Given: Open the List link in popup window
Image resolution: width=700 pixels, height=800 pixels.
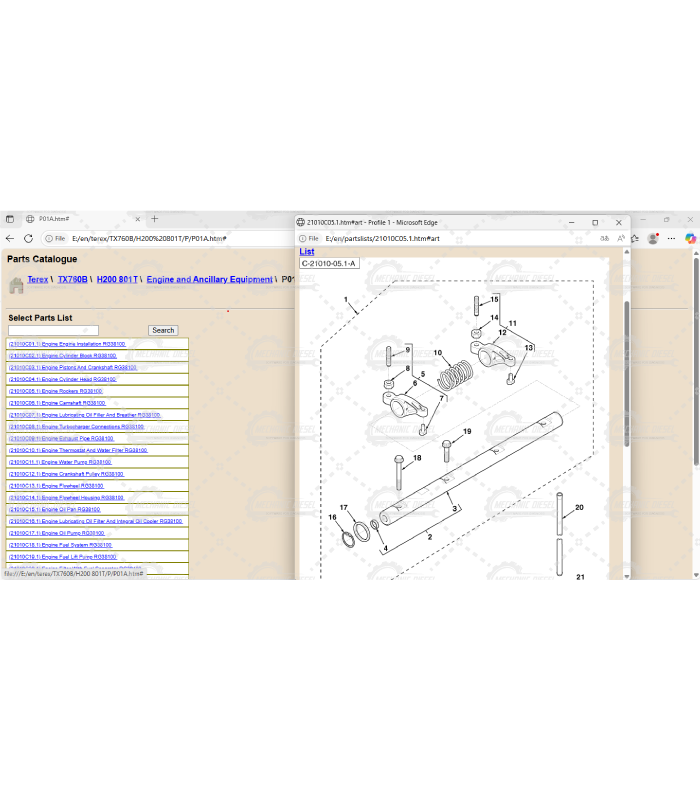Looking at the screenshot, I should pos(307,252).
